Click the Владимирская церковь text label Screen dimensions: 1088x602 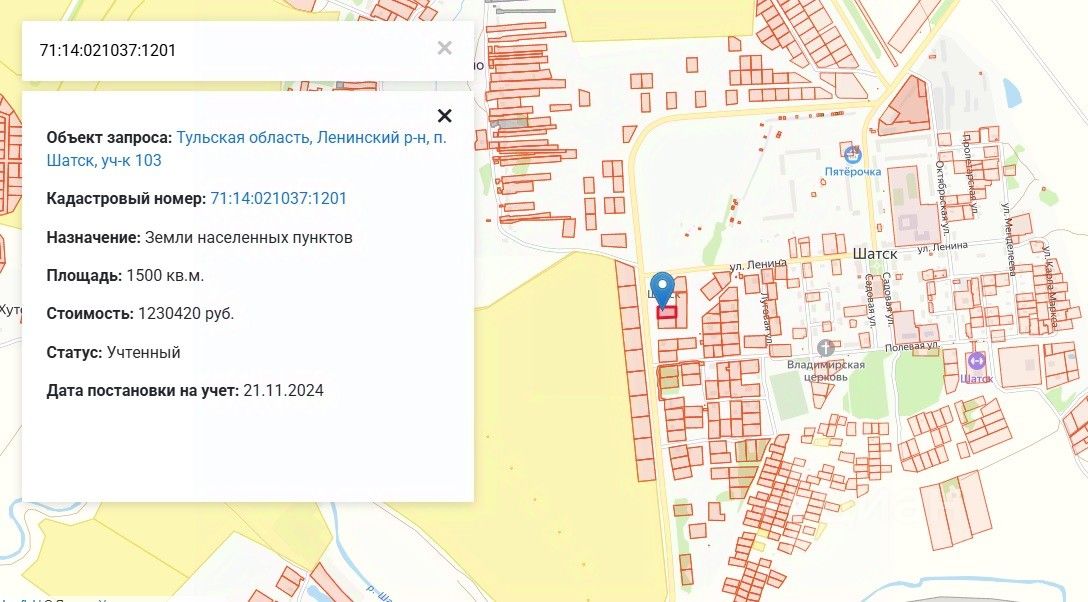pos(825,371)
